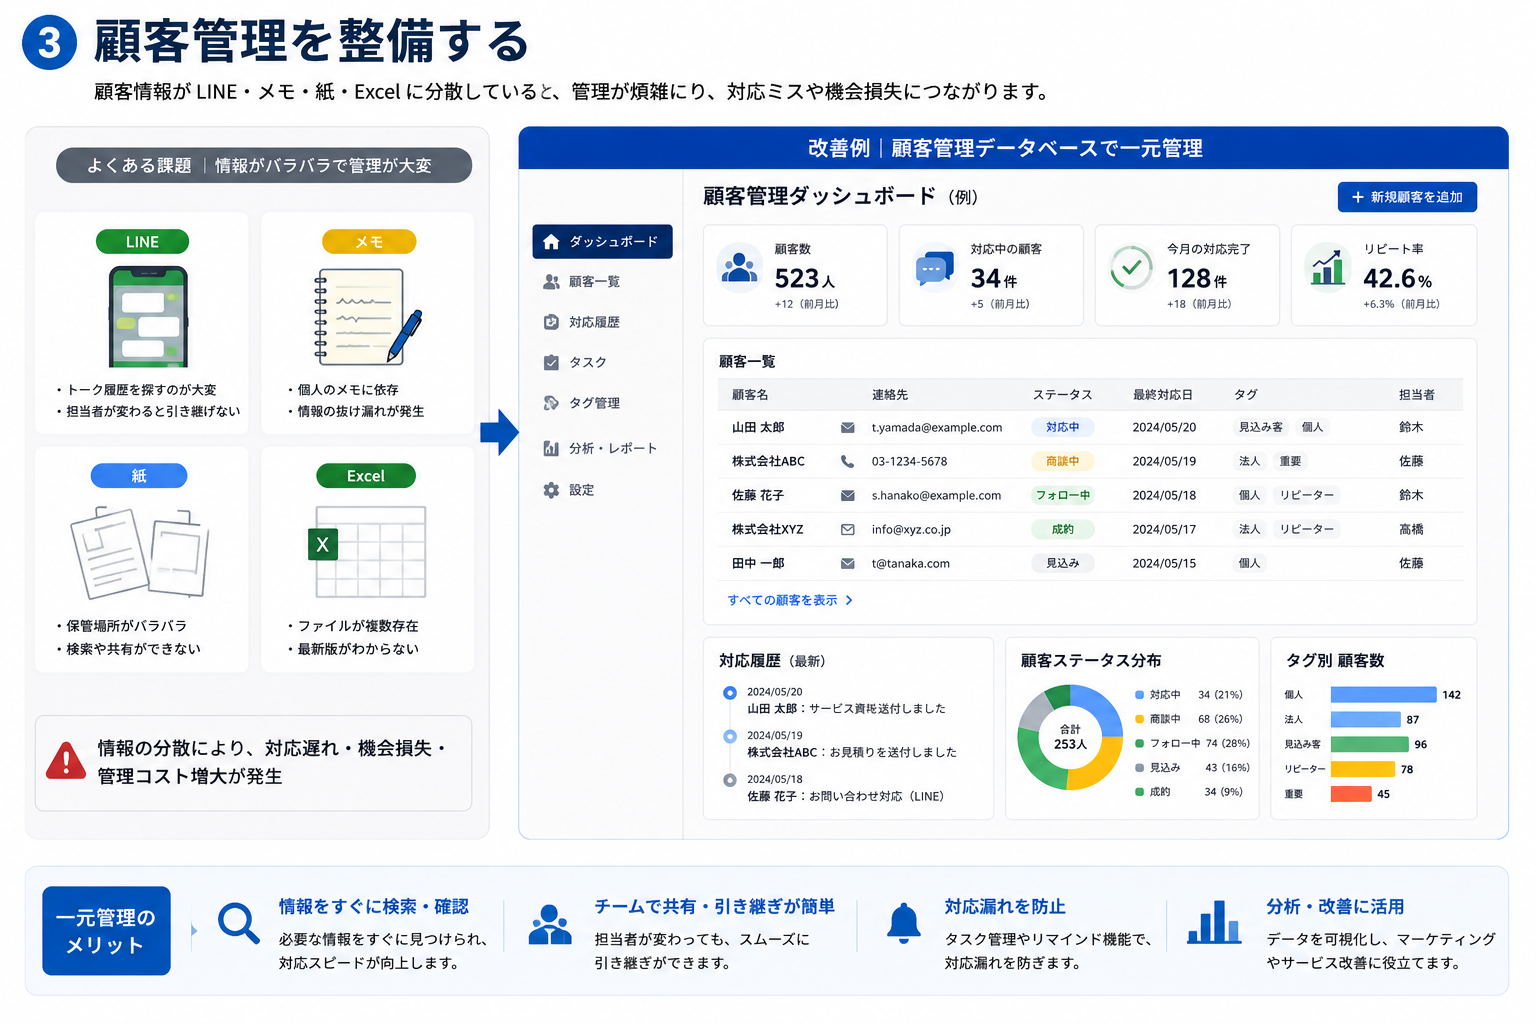Screen dimensions: 1536x1024
Task: Click the 見込み客 tag in 山田 太郎 row
Action: tap(1260, 427)
